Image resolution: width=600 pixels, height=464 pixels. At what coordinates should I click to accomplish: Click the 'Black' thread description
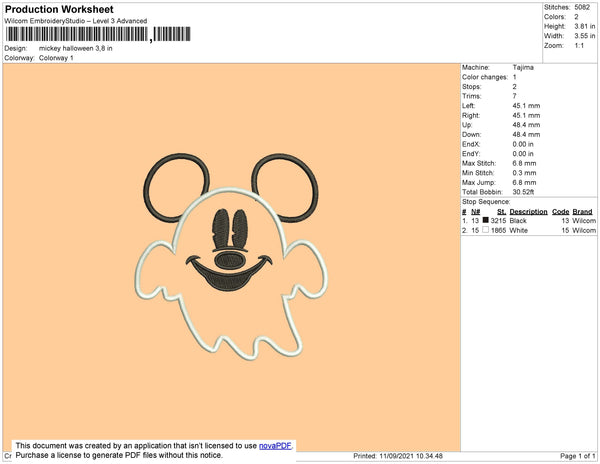[x=518, y=221]
